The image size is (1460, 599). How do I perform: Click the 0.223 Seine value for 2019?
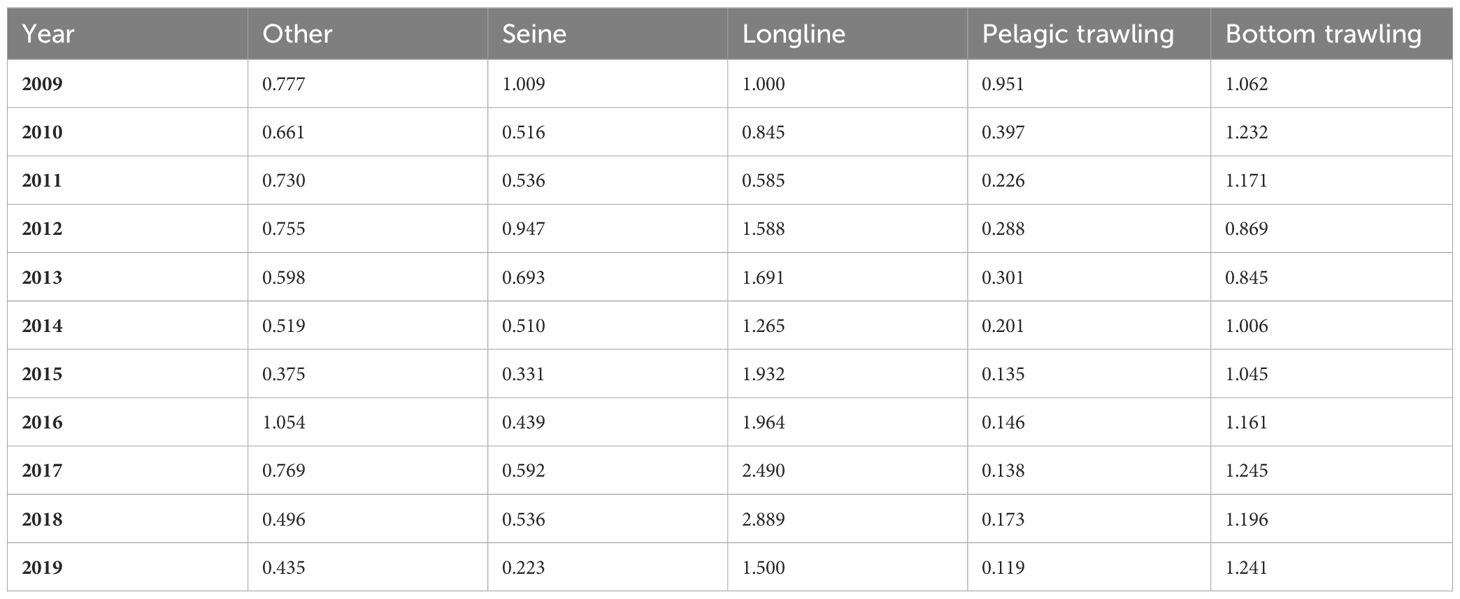(523, 568)
